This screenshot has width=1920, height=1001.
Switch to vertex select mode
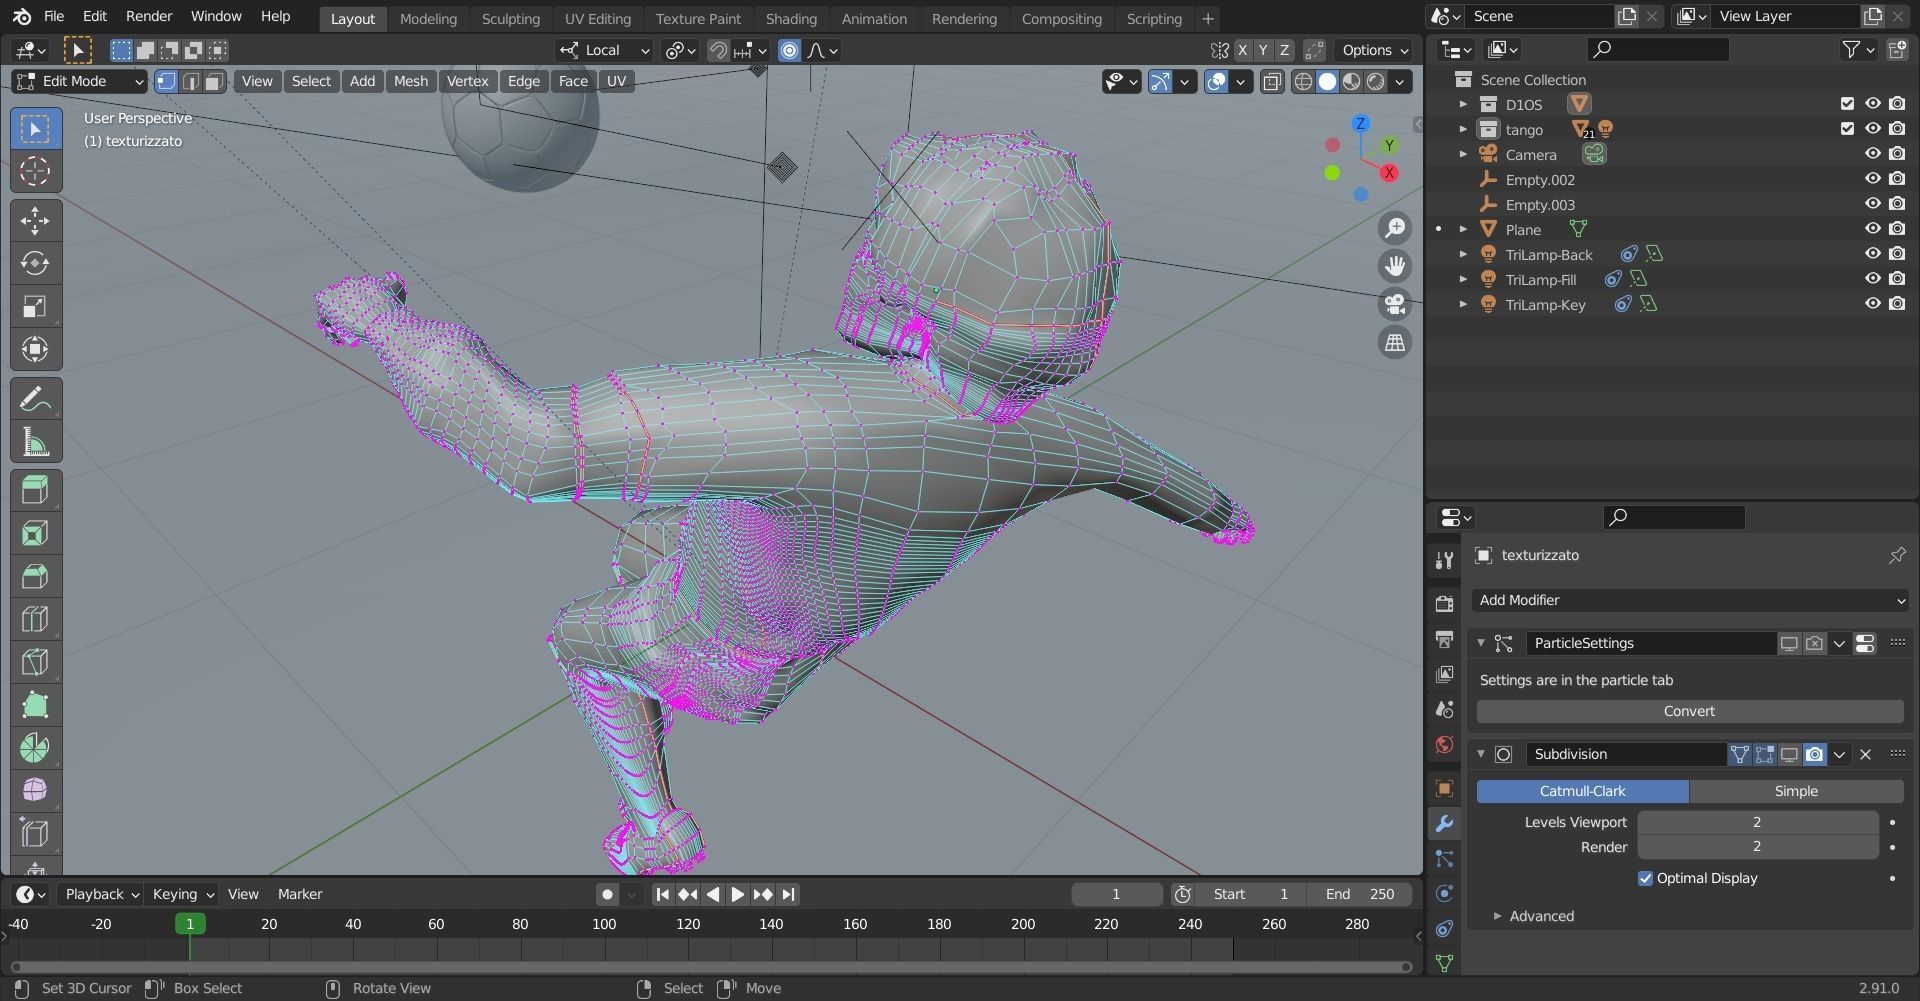166,82
